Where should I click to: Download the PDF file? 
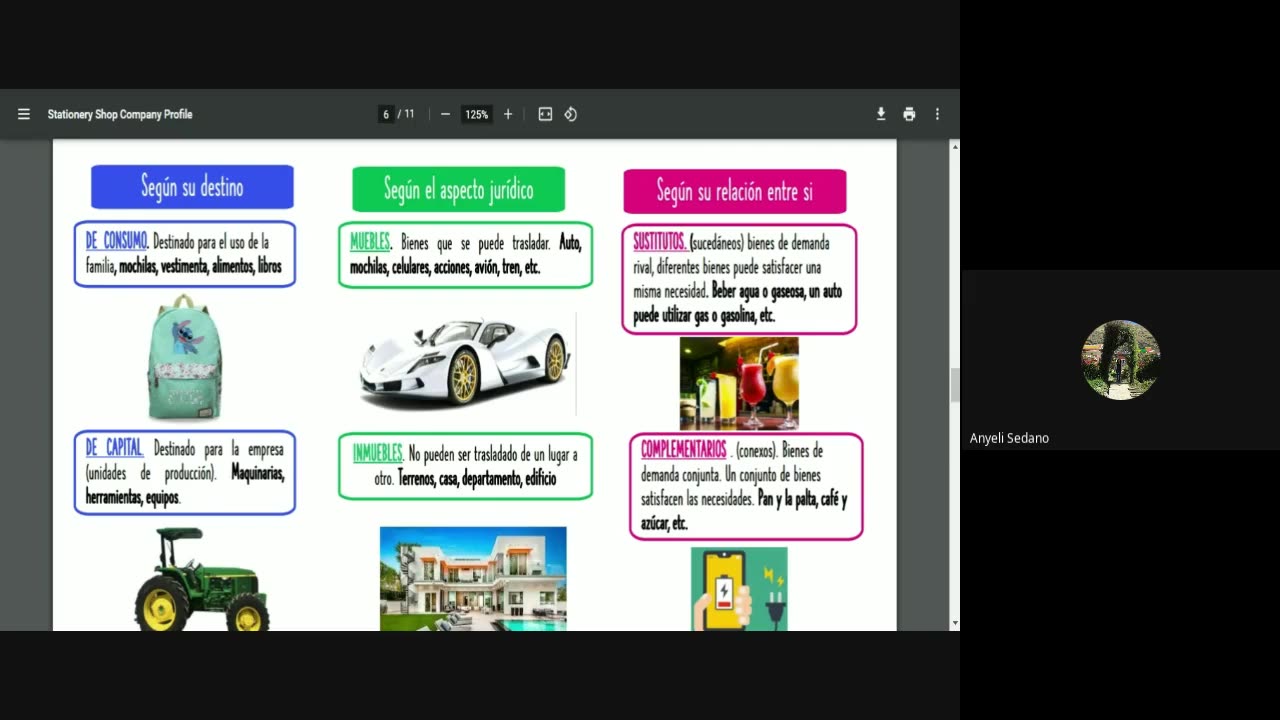[881, 114]
